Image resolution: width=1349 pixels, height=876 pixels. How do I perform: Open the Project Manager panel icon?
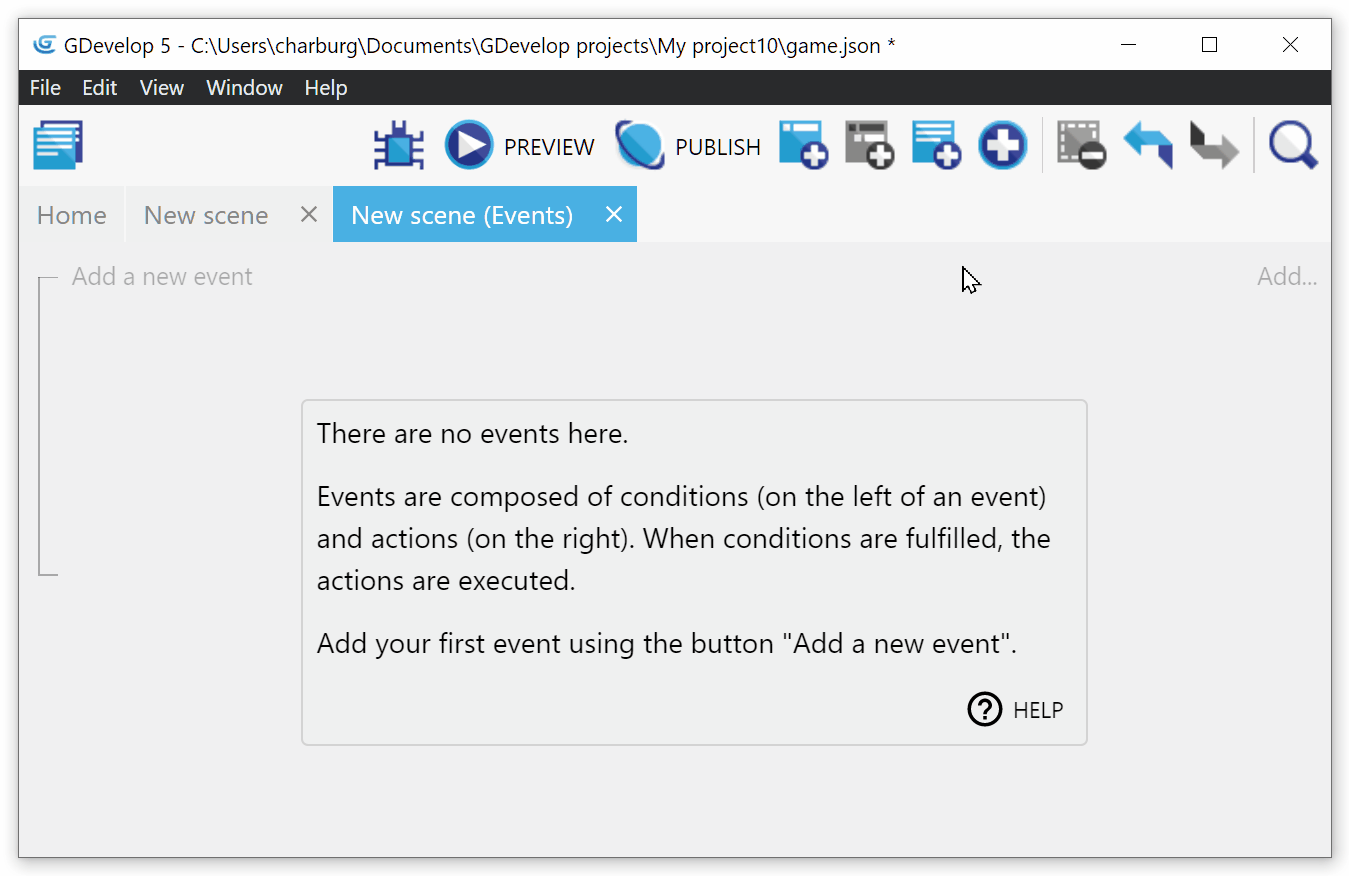coord(58,146)
